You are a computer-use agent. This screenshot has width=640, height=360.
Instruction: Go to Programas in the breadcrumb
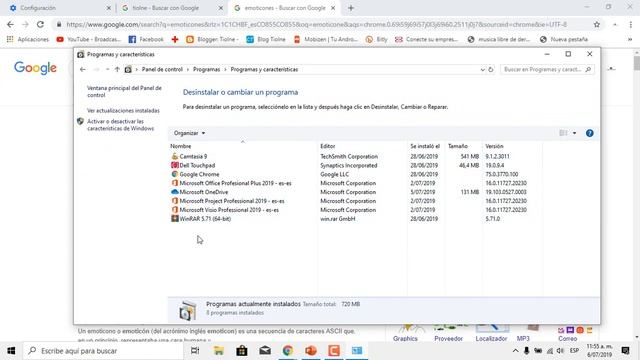(207, 69)
